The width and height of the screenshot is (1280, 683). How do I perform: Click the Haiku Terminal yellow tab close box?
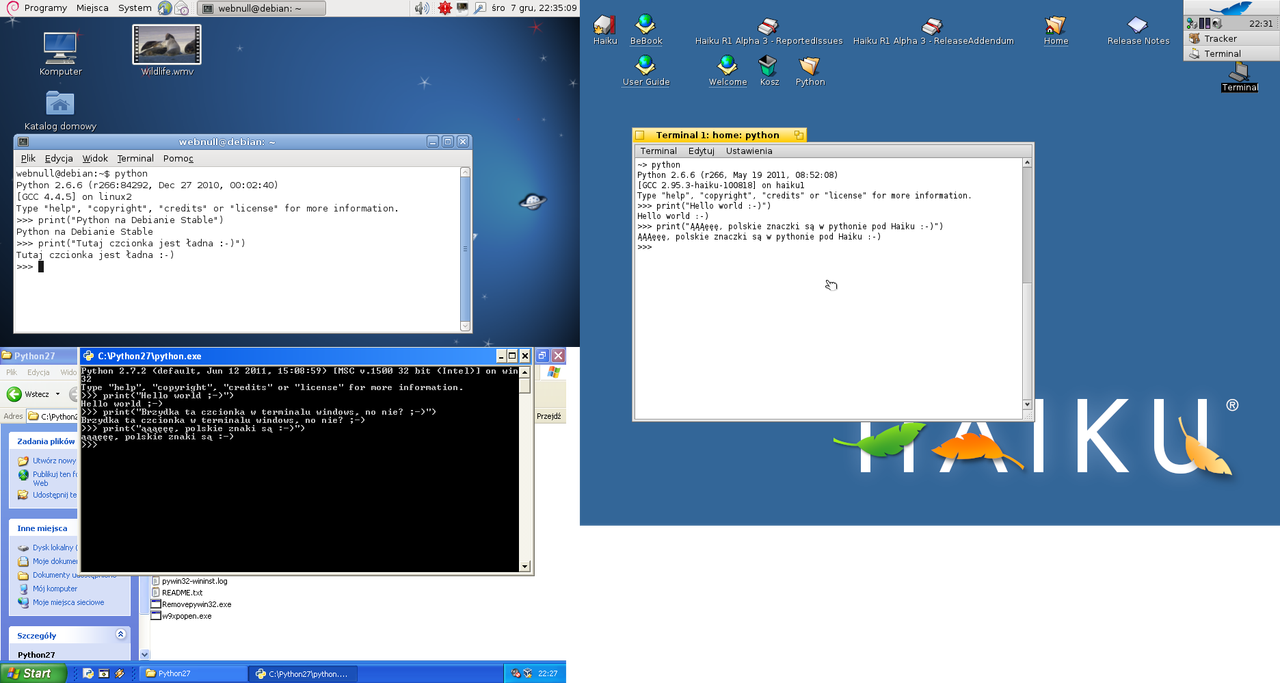(640, 135)
